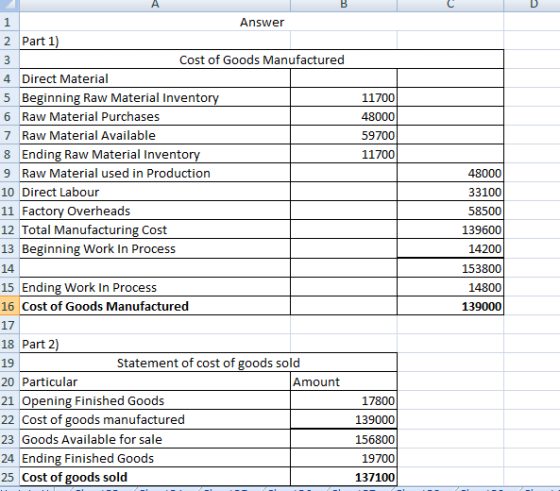Select the Answer title cell

click(x=262, y=22)
